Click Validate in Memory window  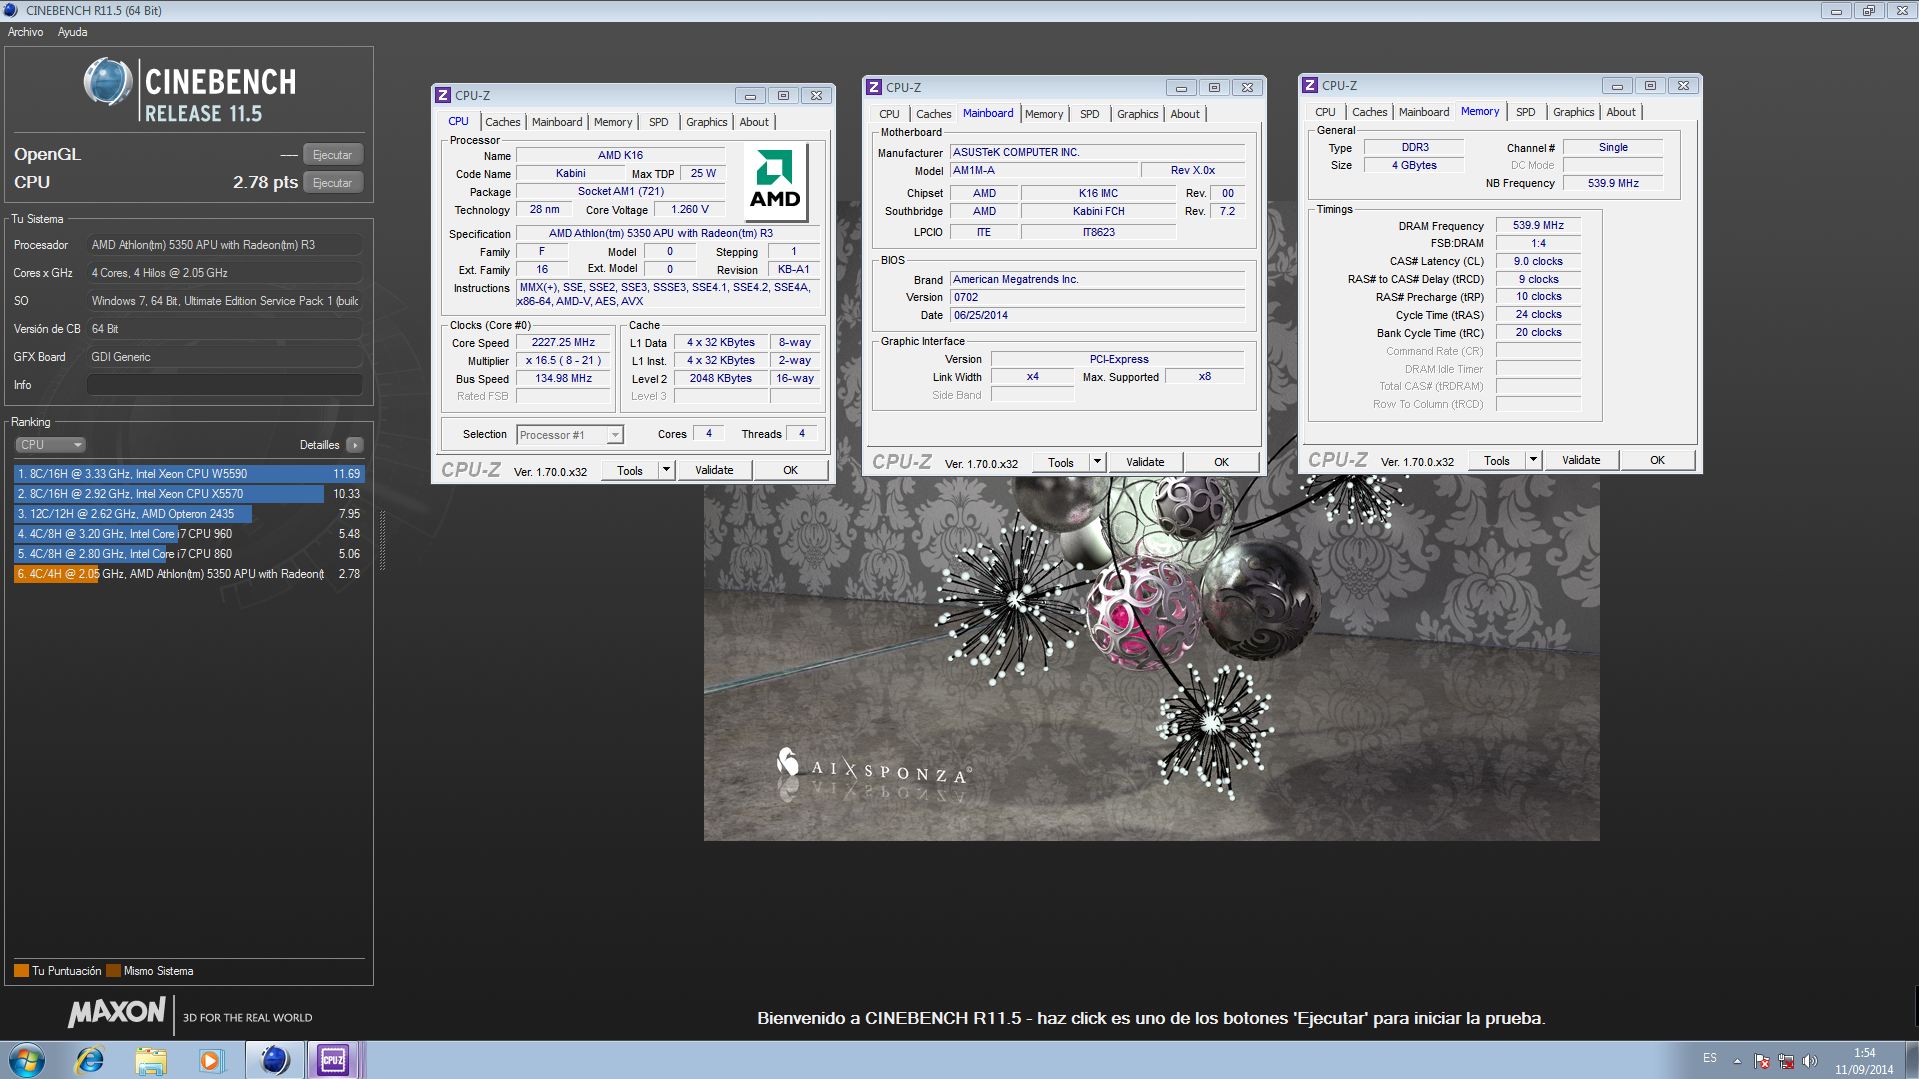(x=1581, y=460)
